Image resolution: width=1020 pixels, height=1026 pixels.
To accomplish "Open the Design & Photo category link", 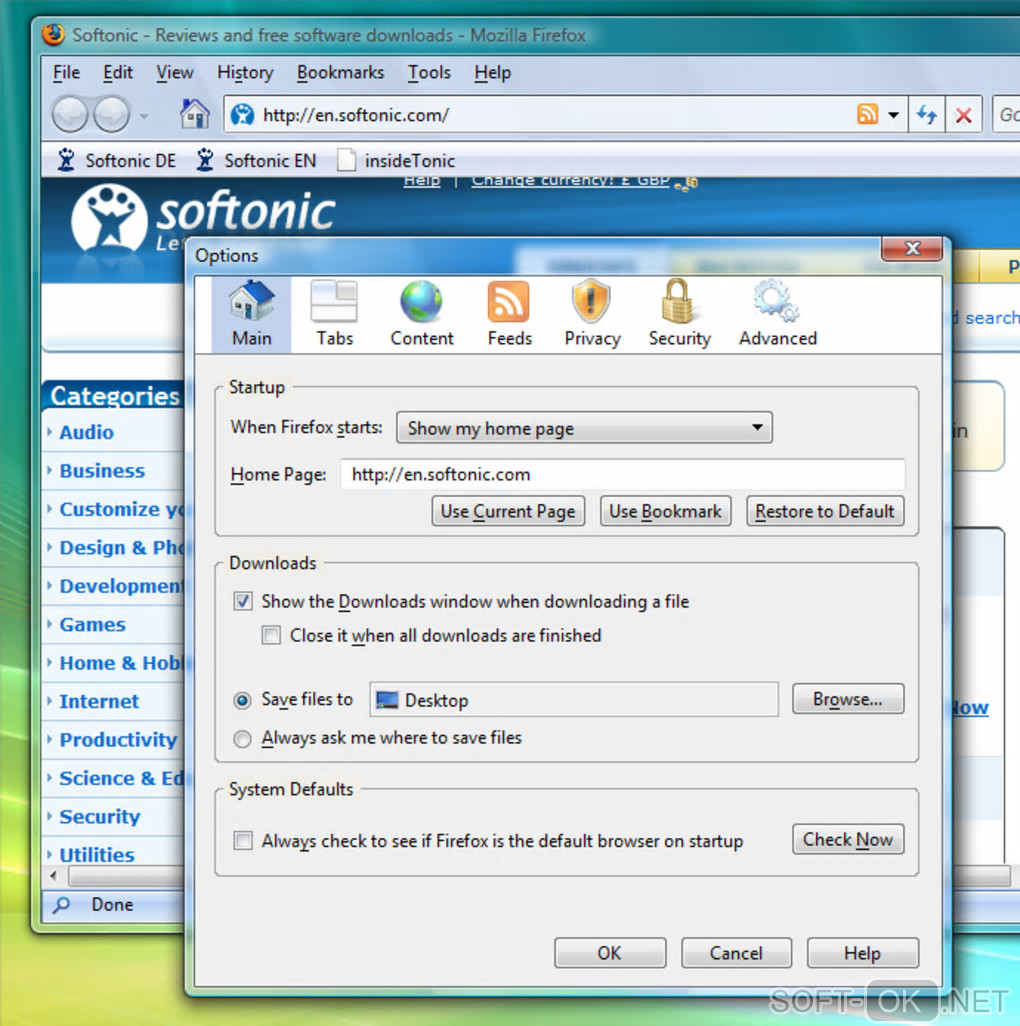I will [x=122, y=548].
